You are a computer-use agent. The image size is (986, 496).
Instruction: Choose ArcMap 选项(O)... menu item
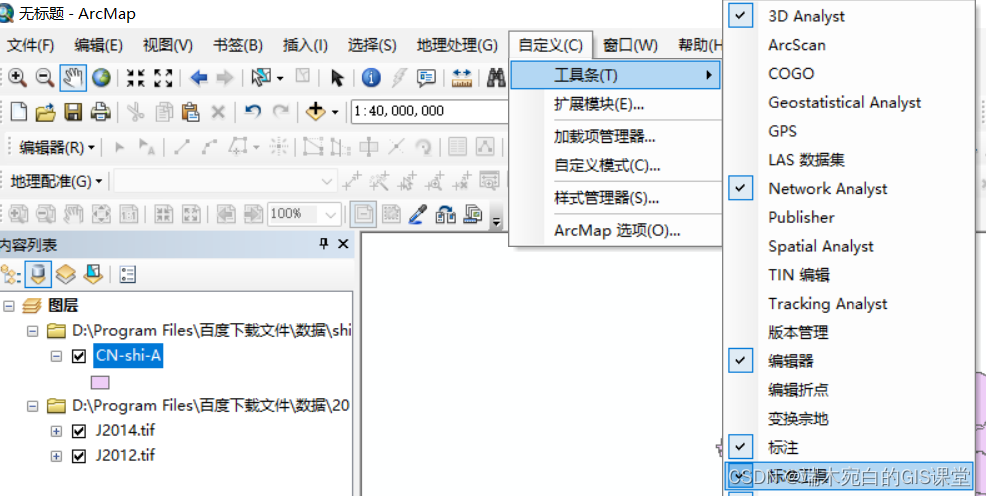pyautogui.click(x=615, y=231)
